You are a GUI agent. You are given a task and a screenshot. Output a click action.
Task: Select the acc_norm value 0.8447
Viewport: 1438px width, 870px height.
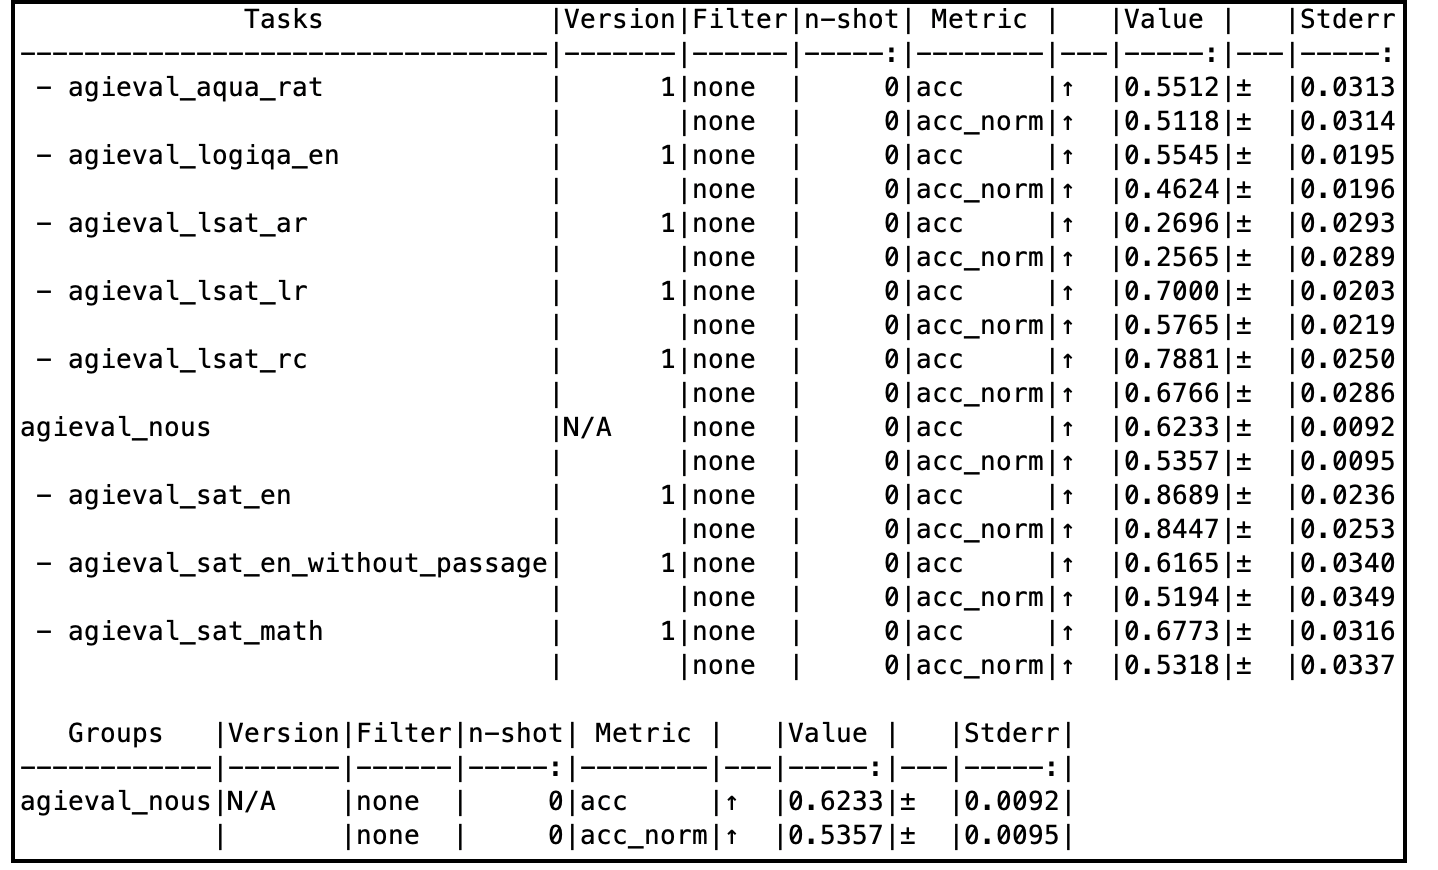point(1172,530)
